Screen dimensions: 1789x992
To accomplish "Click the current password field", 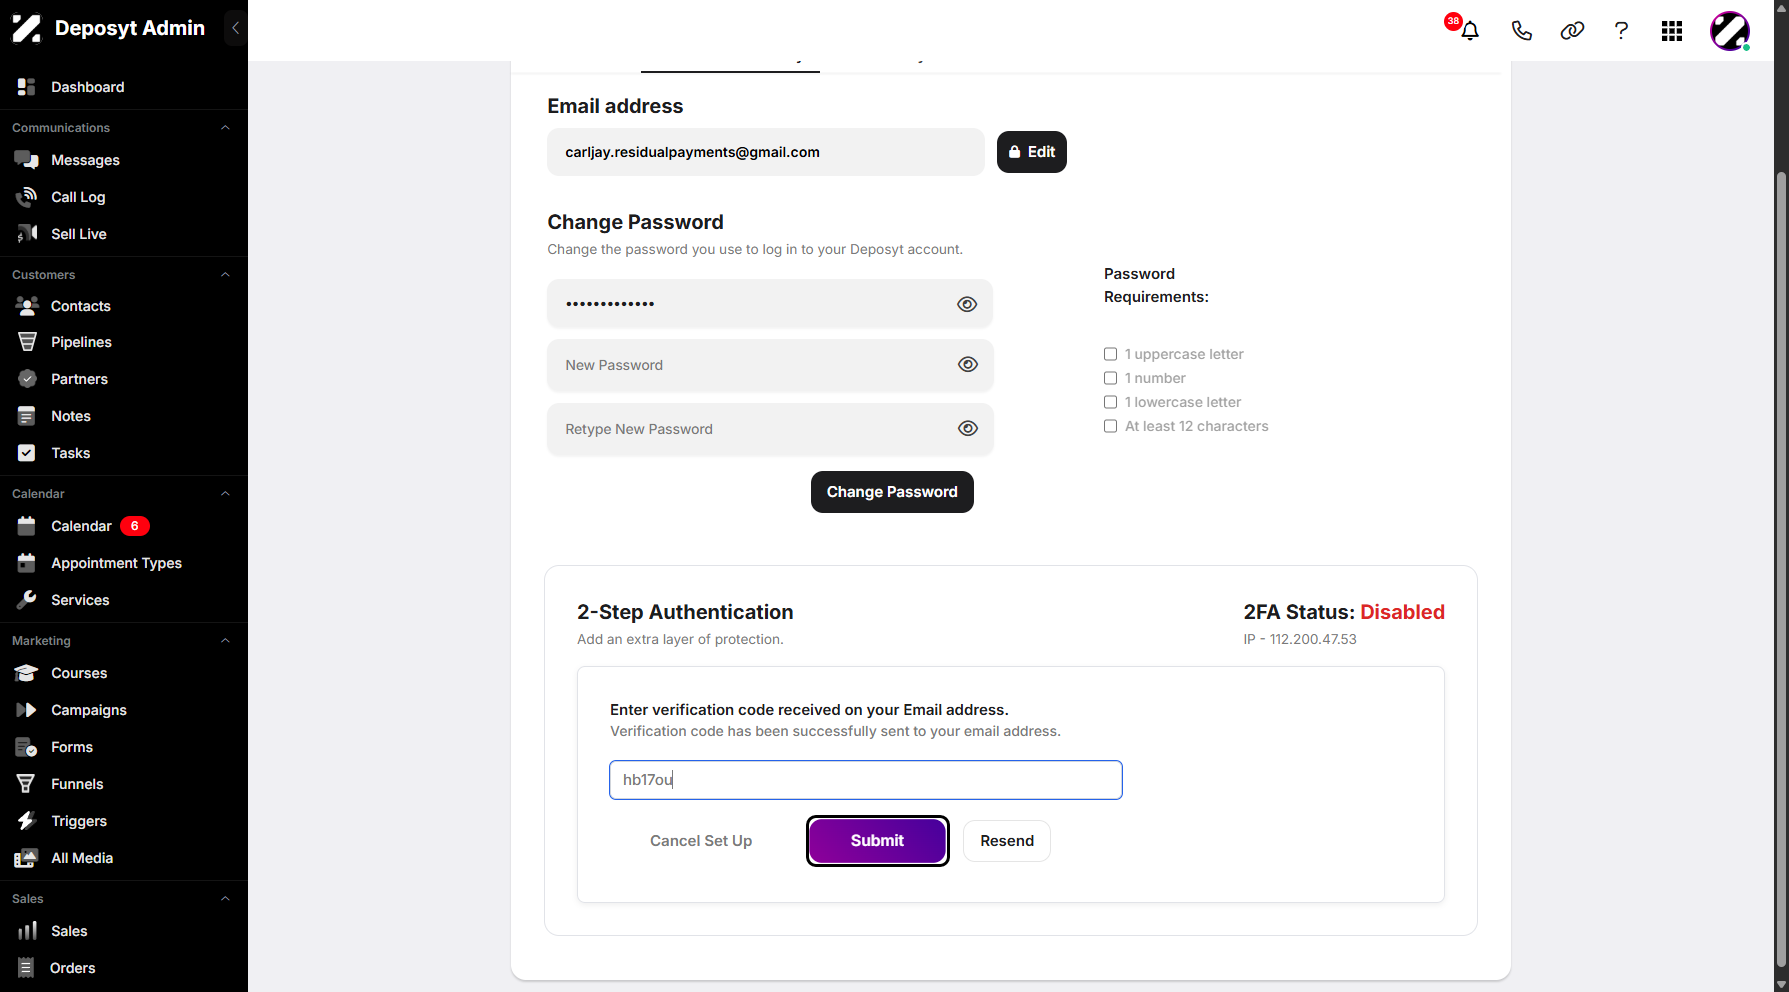I will tap(770, 304).
